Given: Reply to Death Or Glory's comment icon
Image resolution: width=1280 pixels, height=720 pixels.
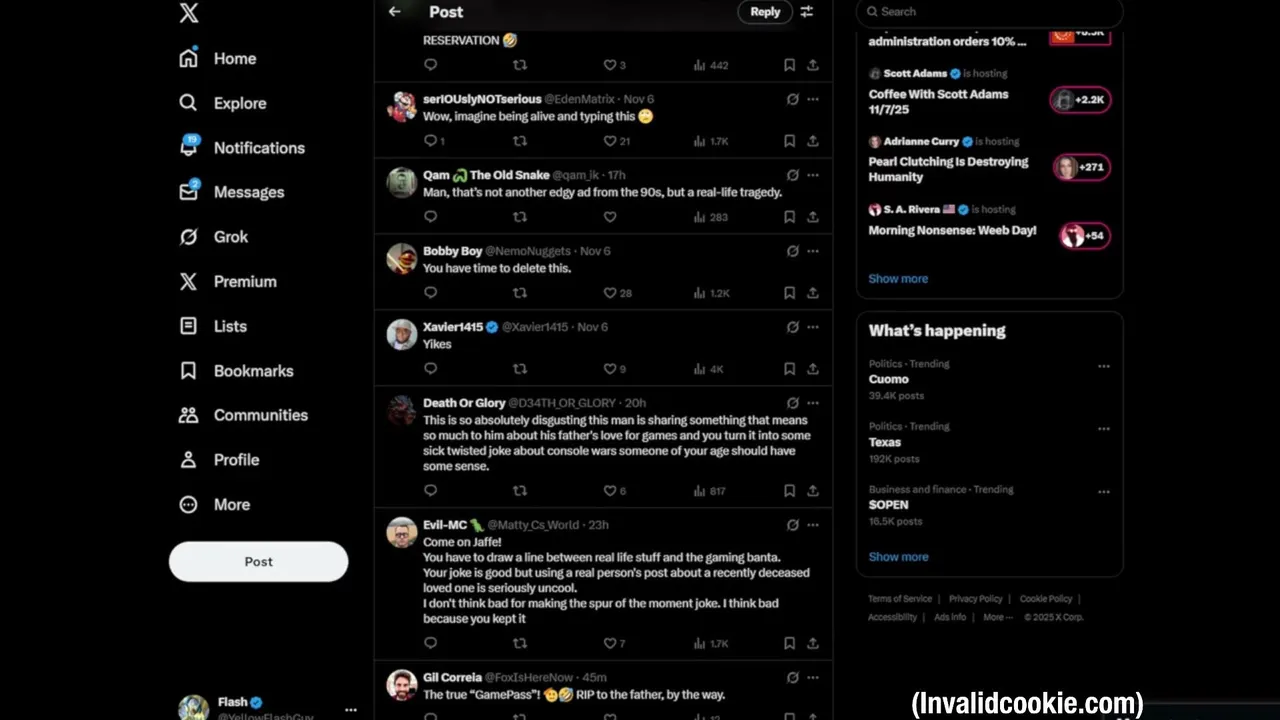Looking at the screenshot, I should pyautogui.click(x=430, y=491).
